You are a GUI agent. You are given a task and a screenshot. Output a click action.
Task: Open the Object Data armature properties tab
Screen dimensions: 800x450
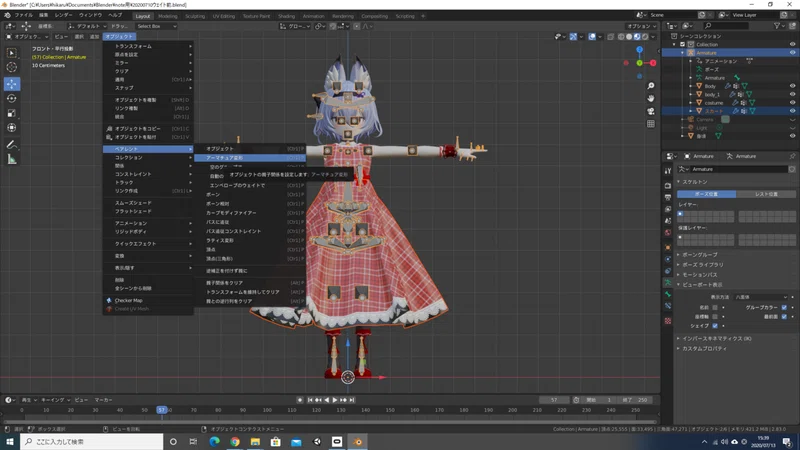pos(668,282)
